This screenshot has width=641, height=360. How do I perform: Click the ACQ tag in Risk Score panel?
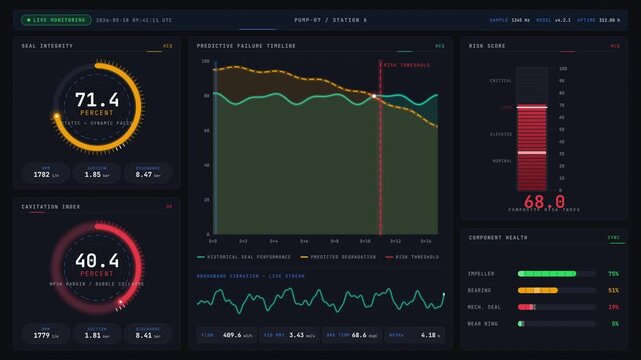pyautogui.click(x=615, y=46)
